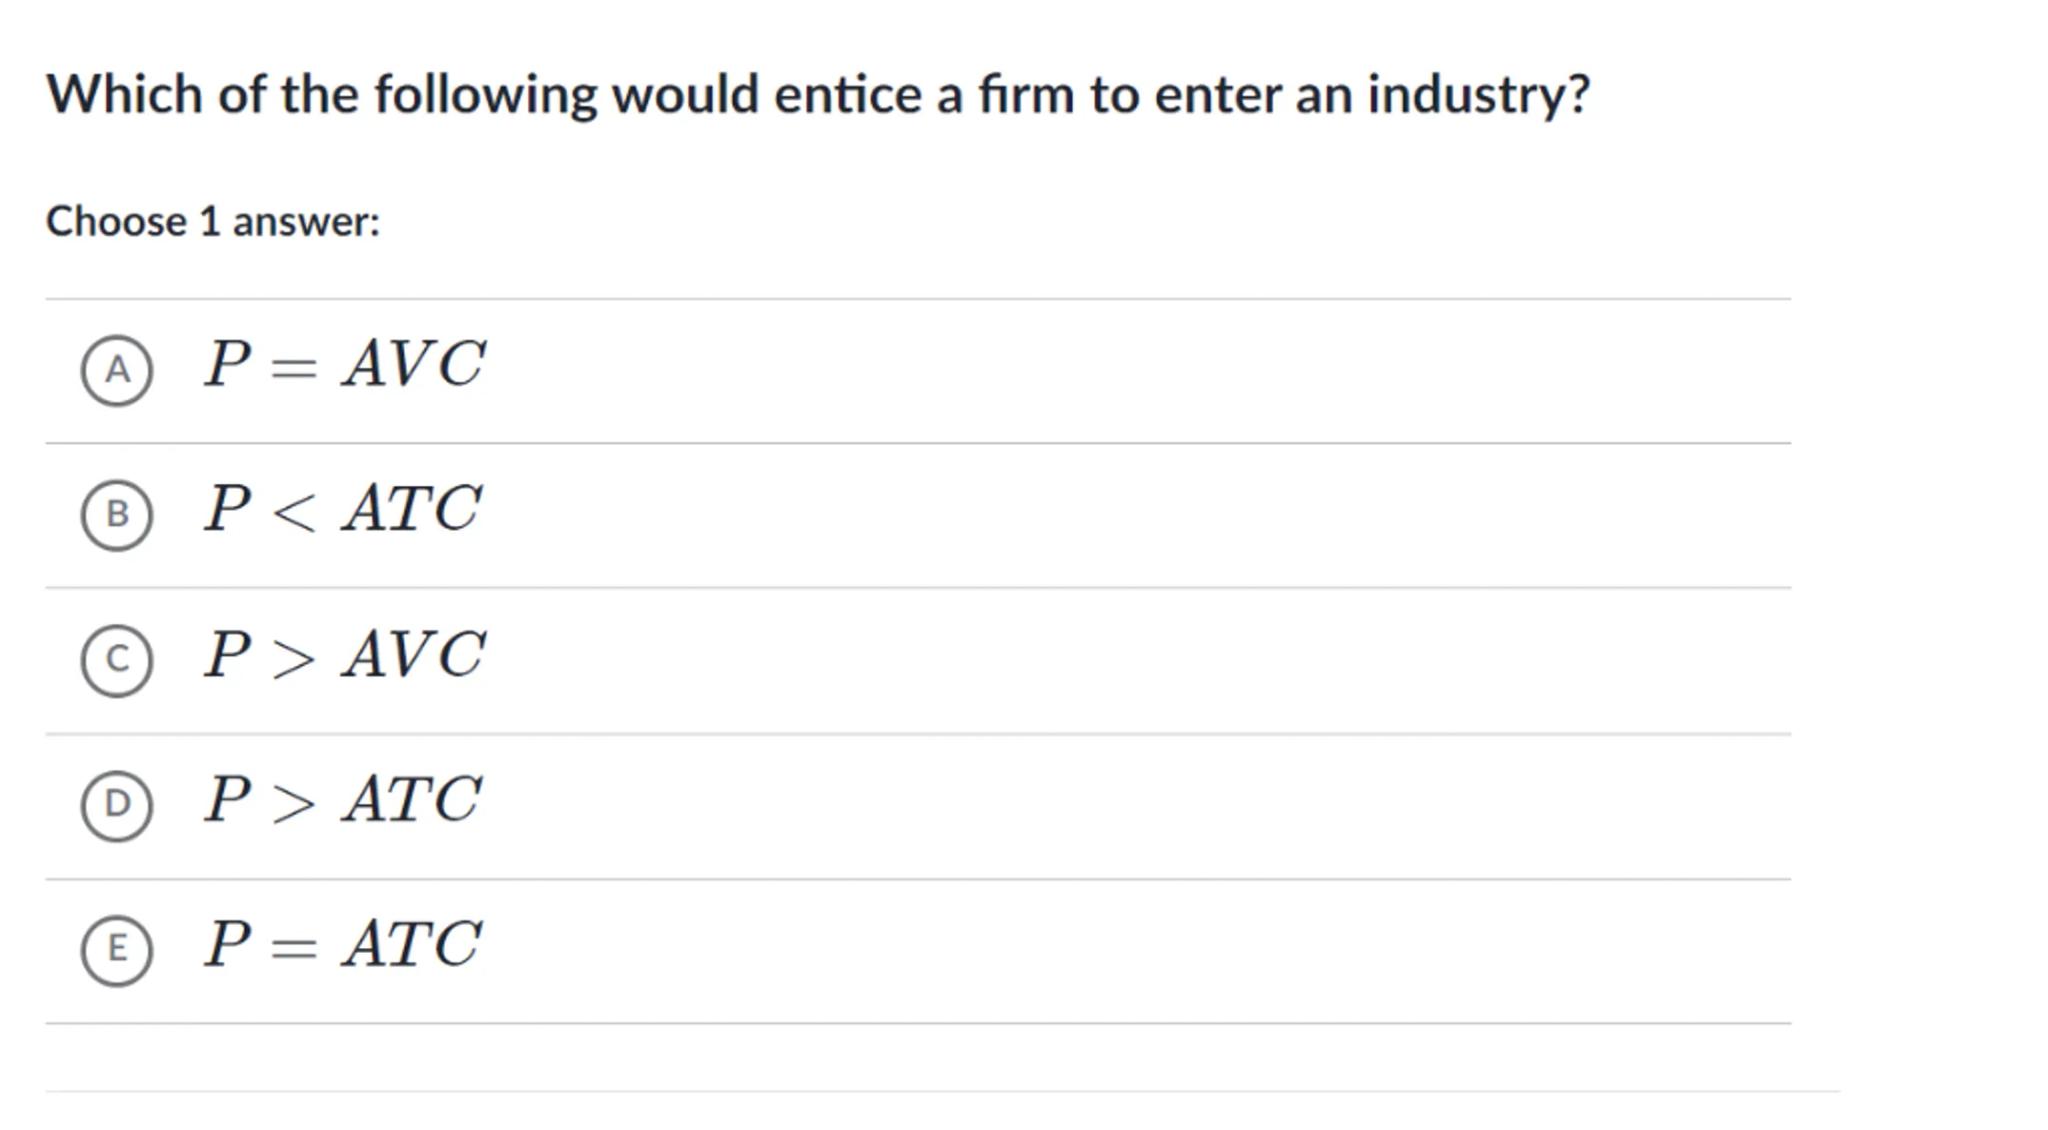The image size is (2048, 1130).
Task: Click the P > ATC formula text
Action: pyautogui.click(x=342, y=800)
